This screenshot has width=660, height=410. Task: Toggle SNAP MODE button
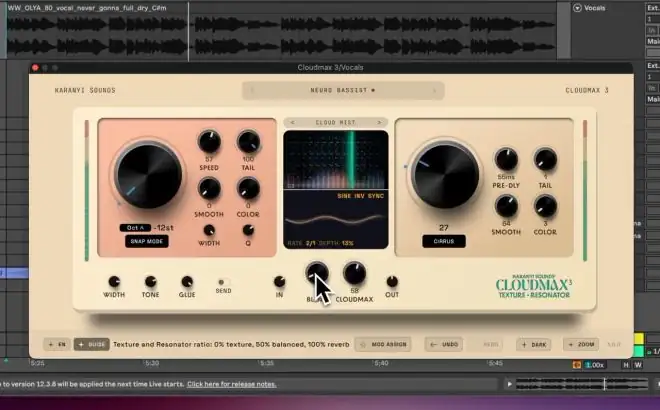point(146,241)
